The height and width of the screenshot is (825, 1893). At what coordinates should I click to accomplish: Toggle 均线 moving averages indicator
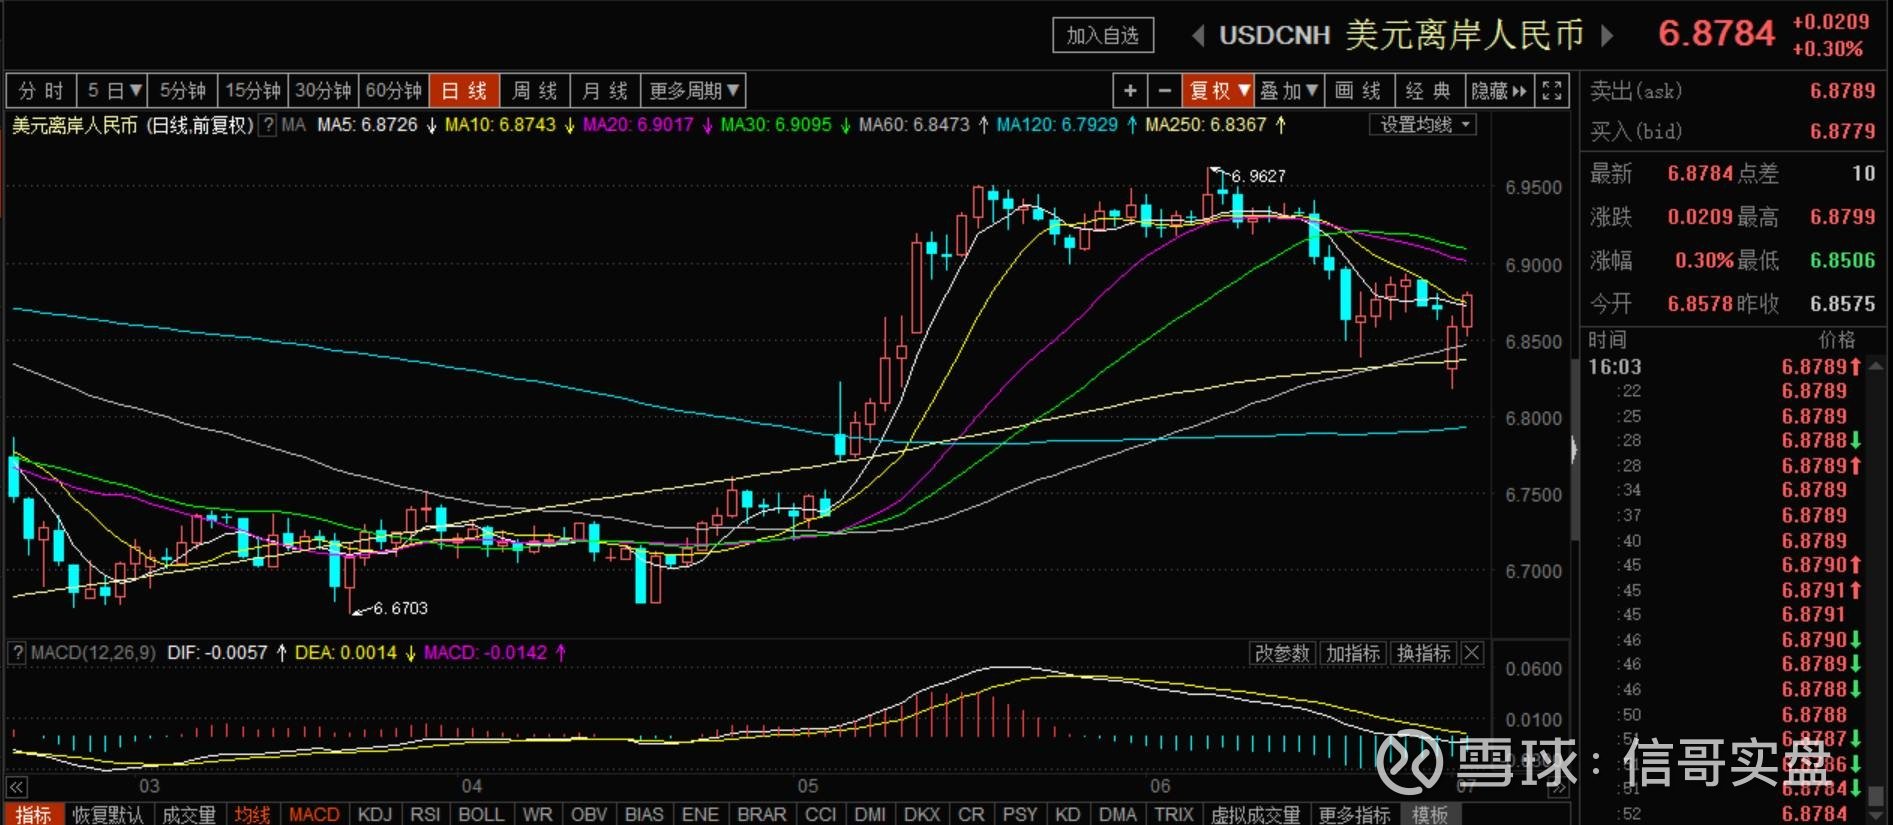click(x=252, y=814)
